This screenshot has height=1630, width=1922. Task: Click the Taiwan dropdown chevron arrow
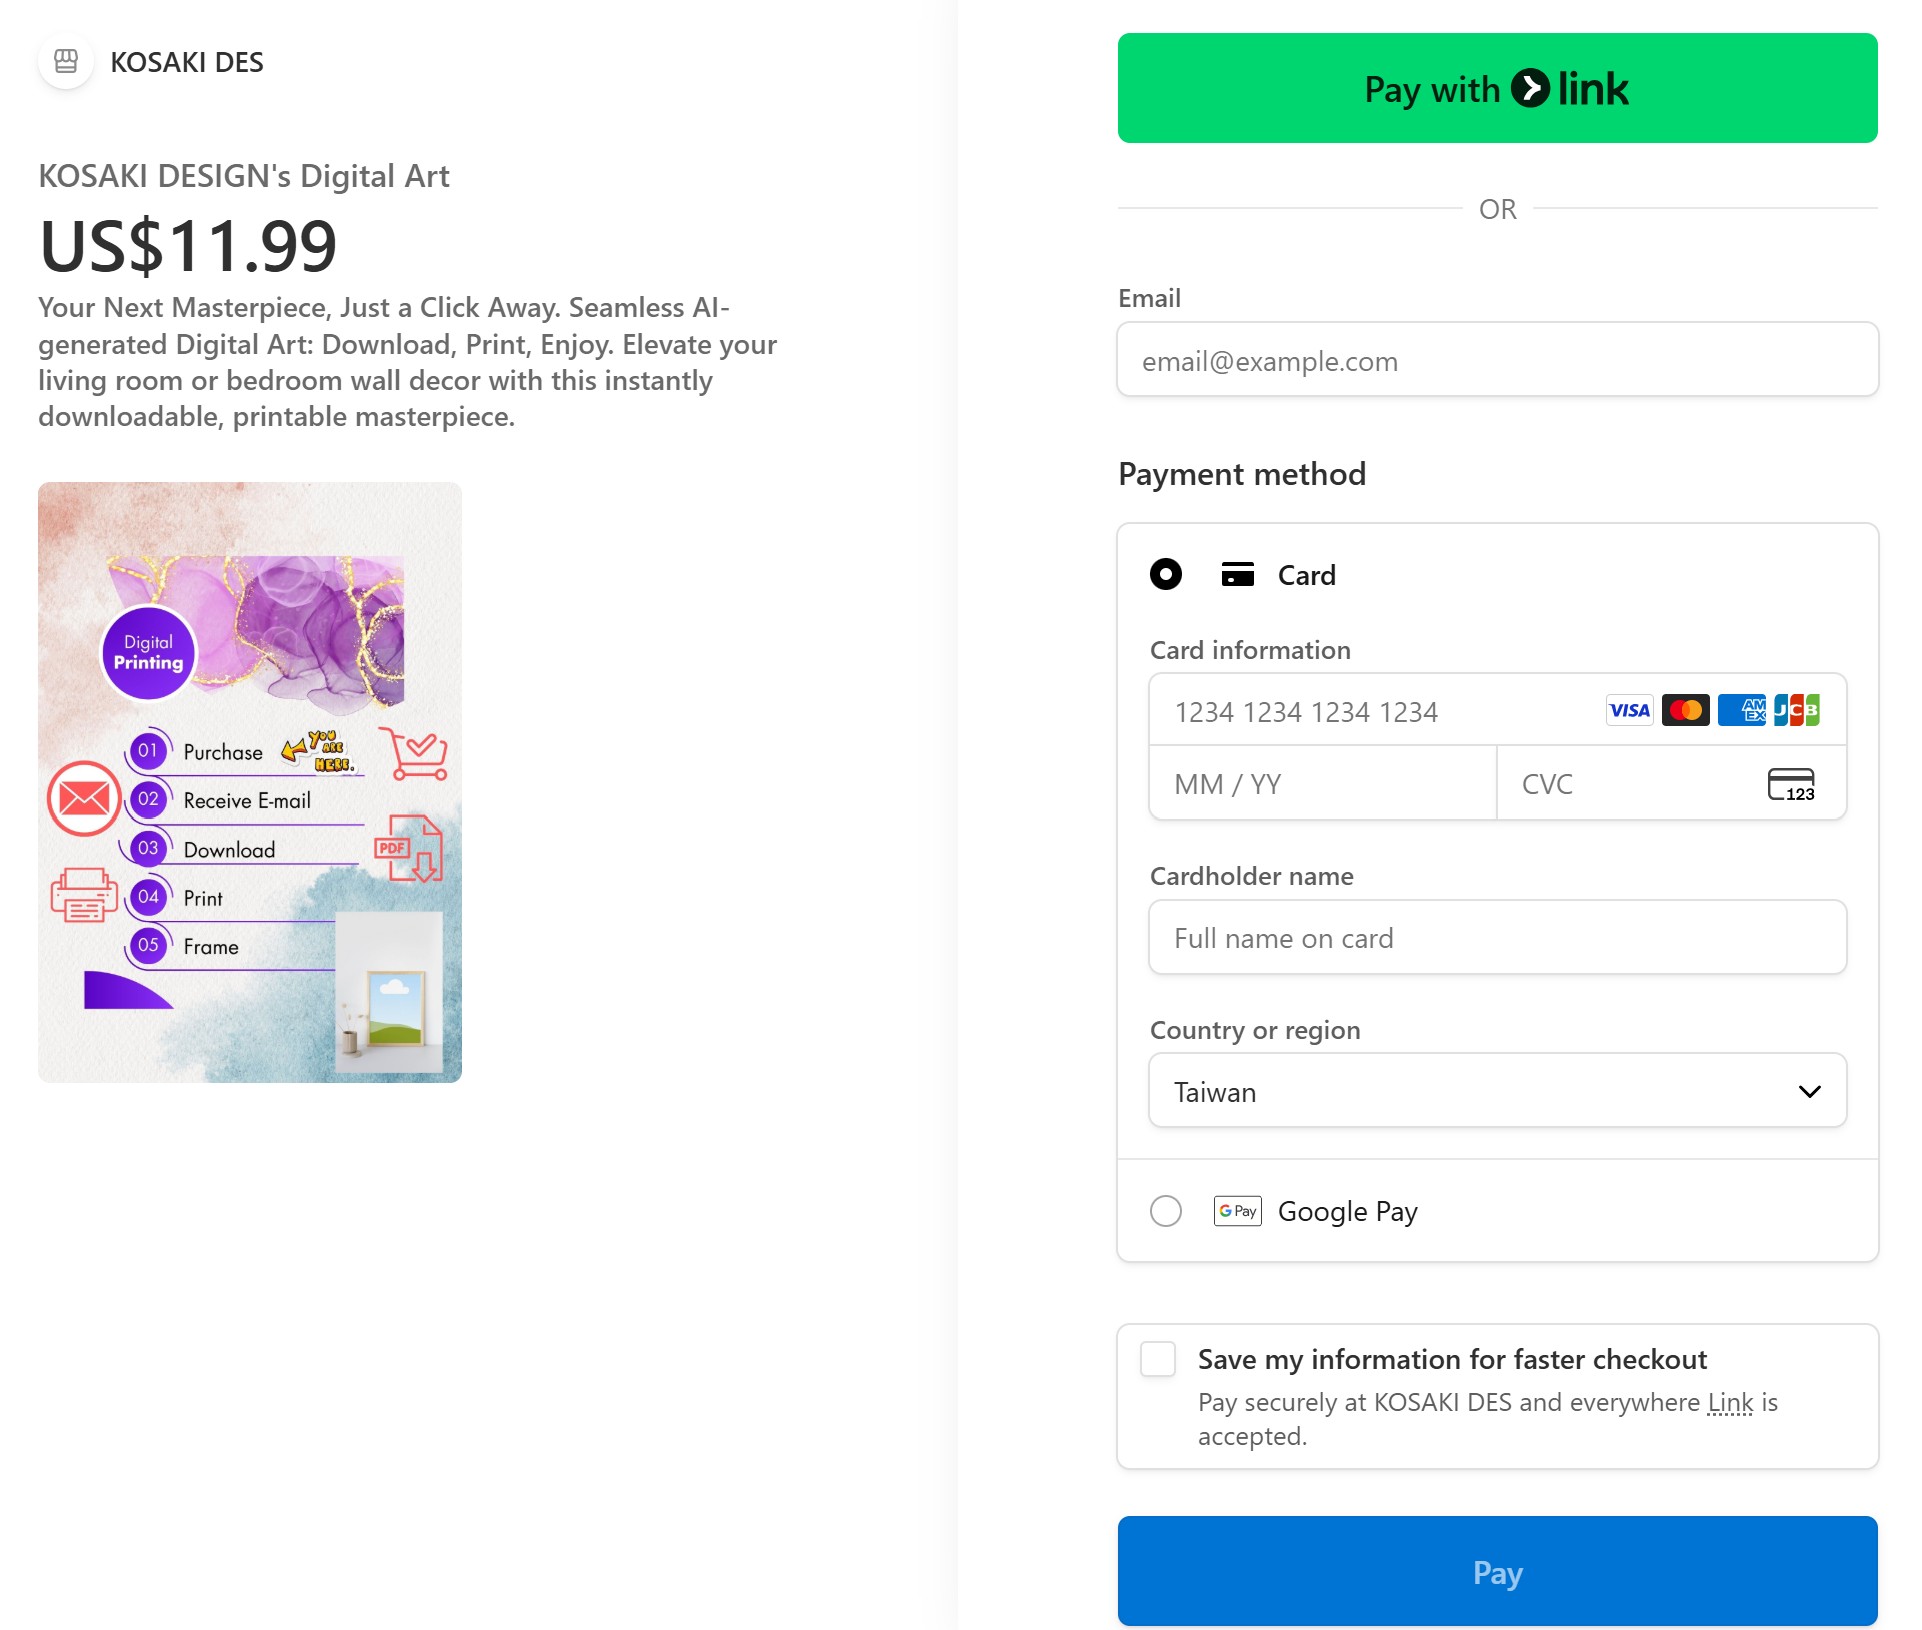[x=1809, y=1091]
